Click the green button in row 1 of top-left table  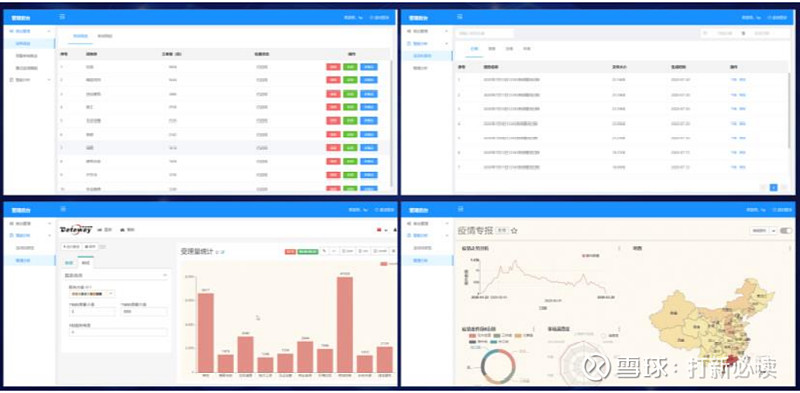click(x=350, y=67)
